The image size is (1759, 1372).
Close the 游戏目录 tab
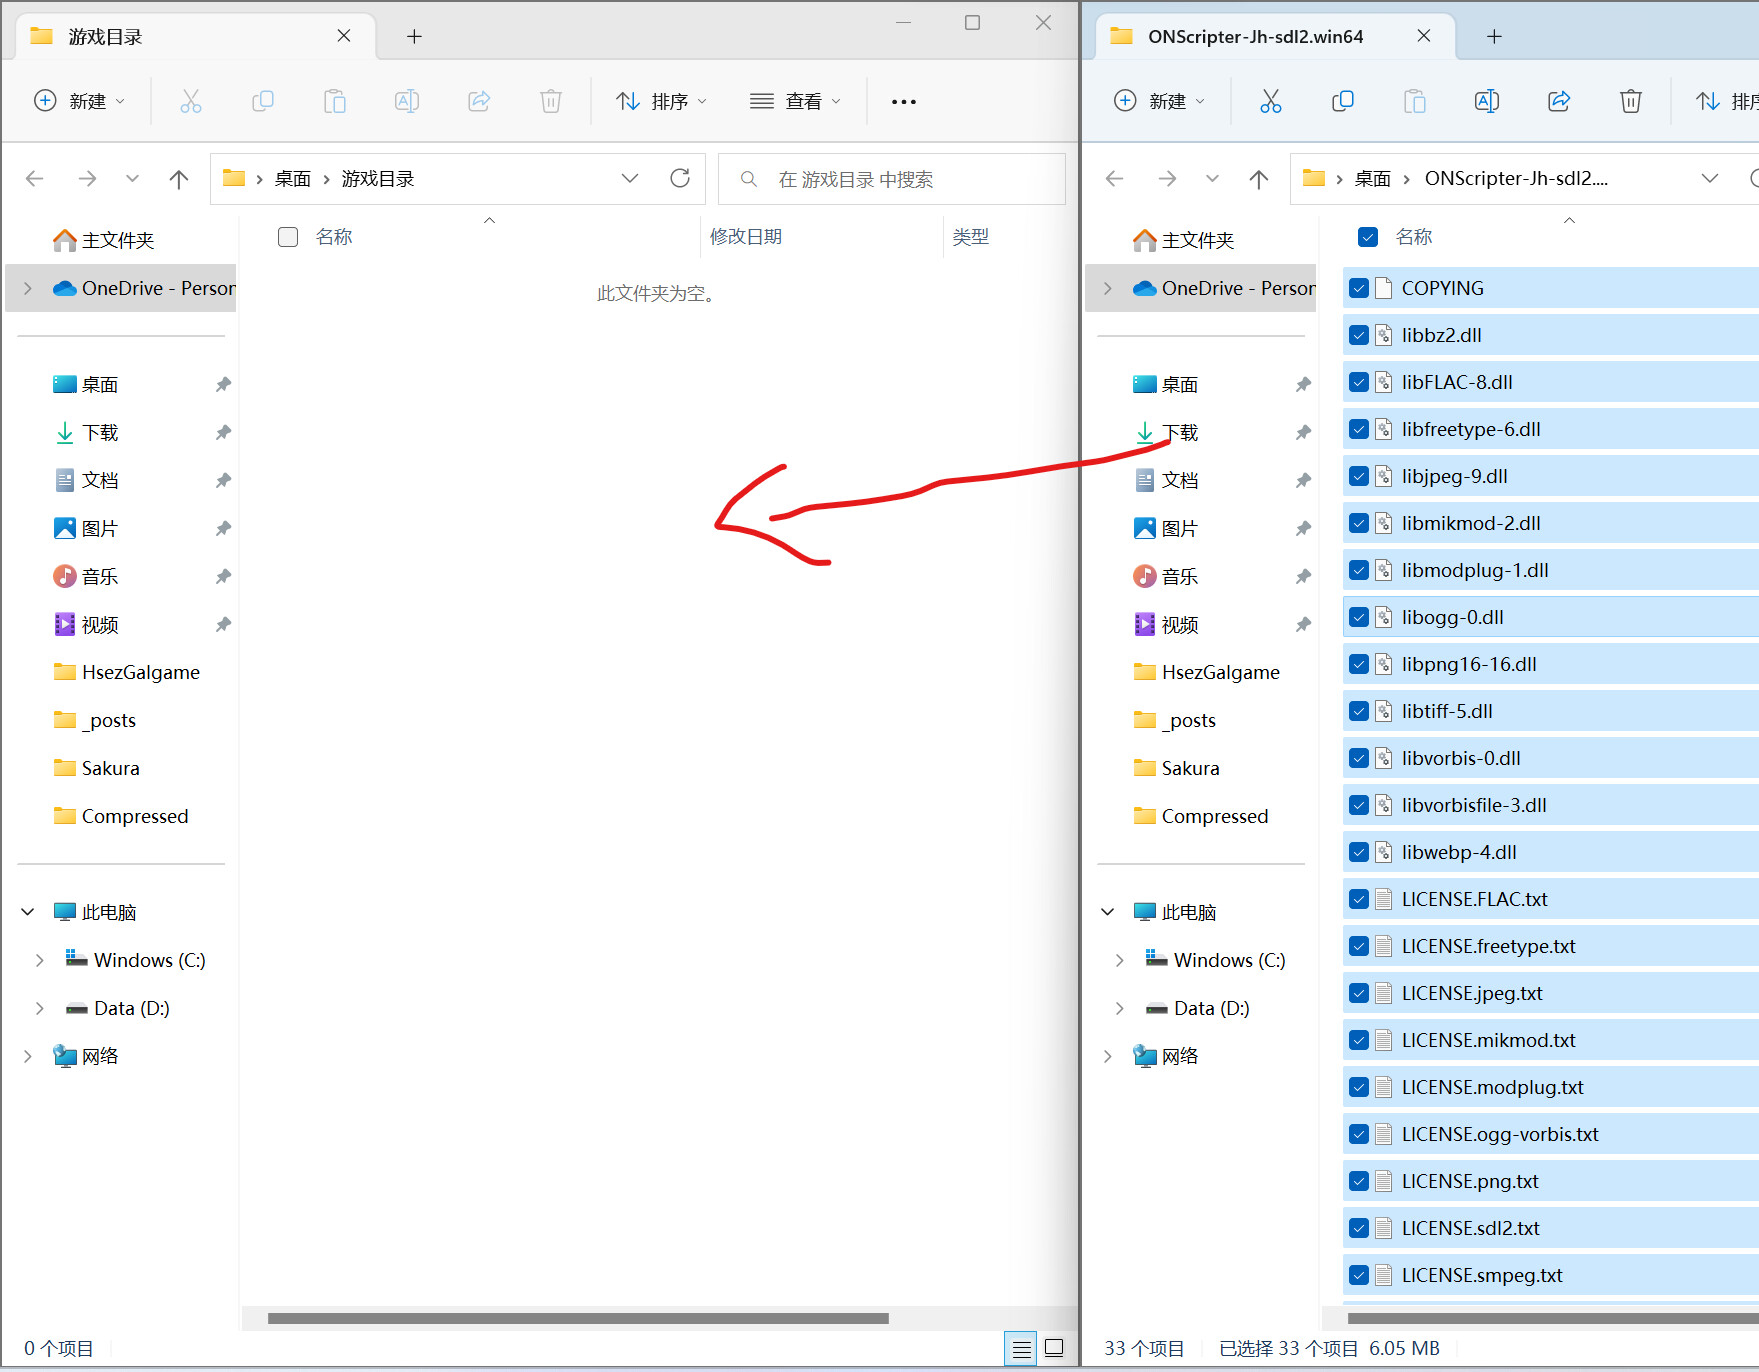click(x=344, y=36)
